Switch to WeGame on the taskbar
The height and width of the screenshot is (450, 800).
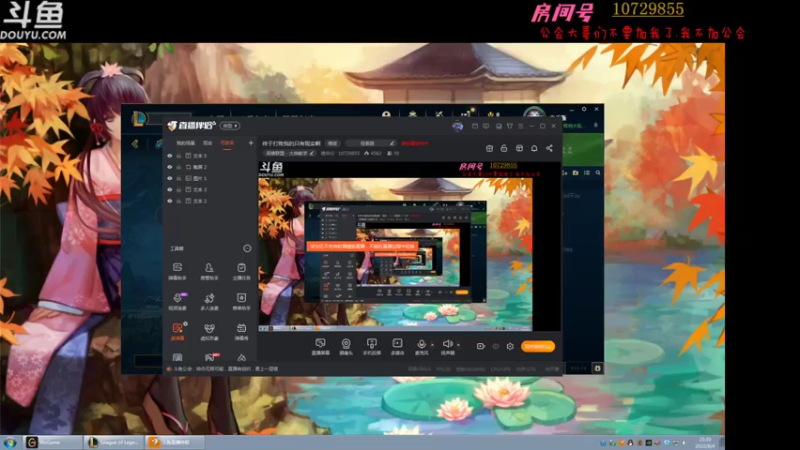point(53,442)
